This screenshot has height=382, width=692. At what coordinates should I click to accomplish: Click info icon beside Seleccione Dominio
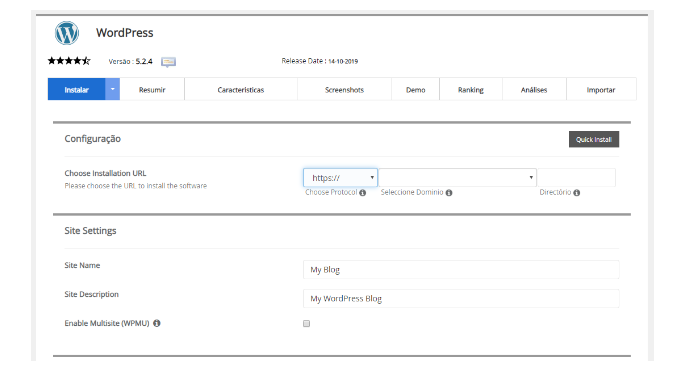[x=449, y=193]
